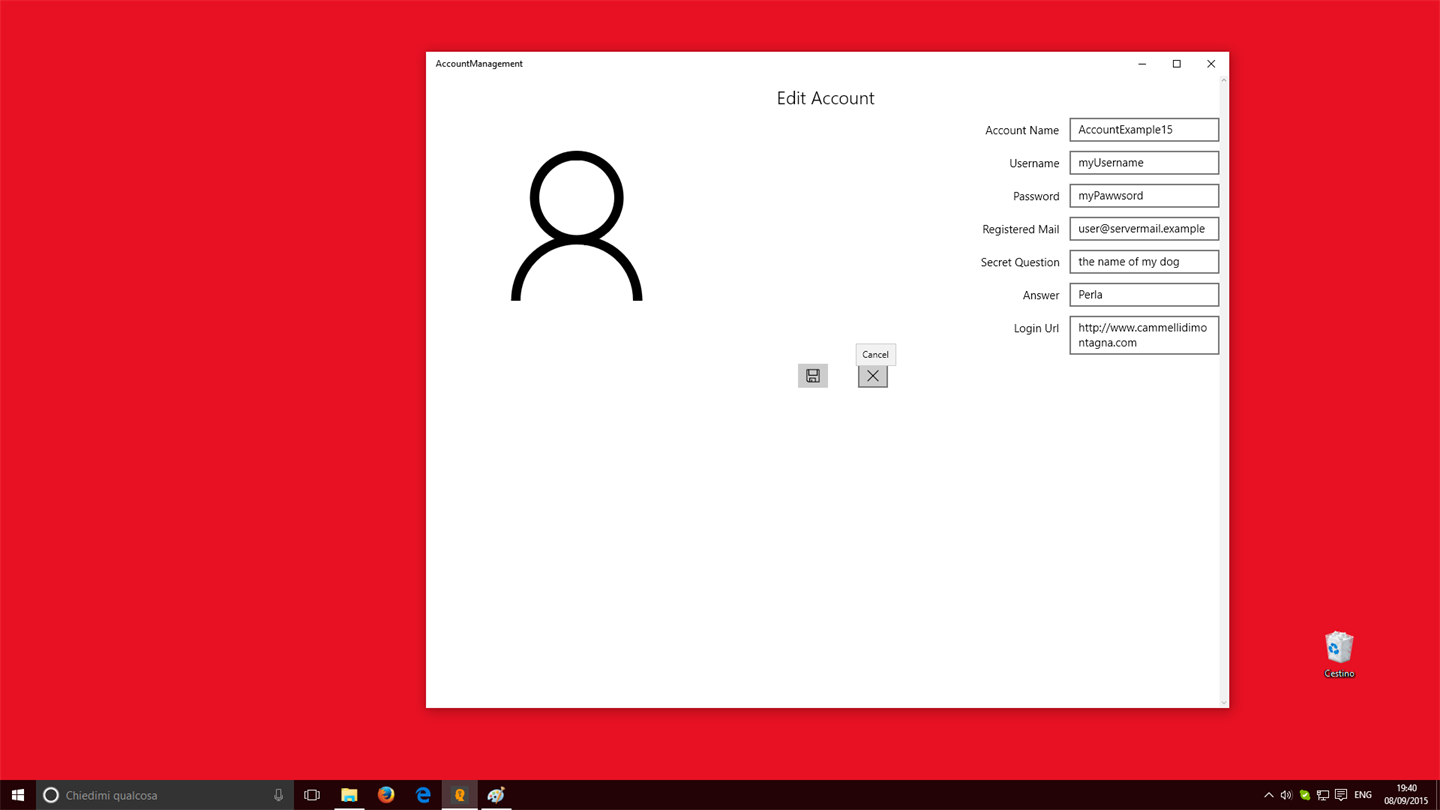The width and height of the screenshot is (1440, 810).
Task: Click the Registered Mail label
Action: (x=1020, y=229)
